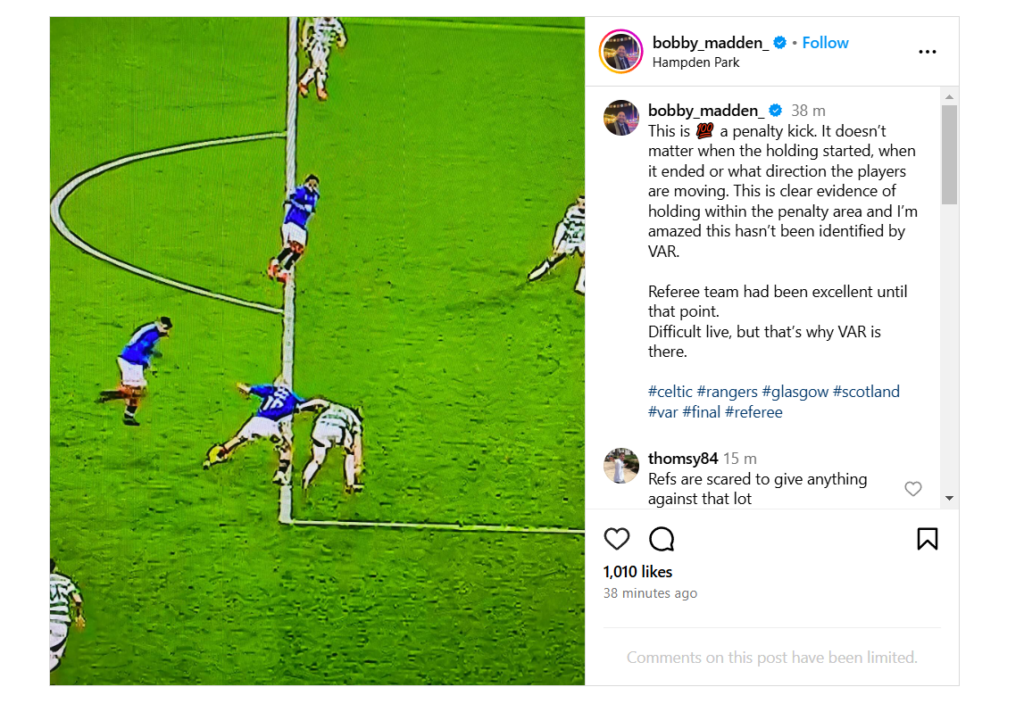Open the #rangers hashtag
Viewport: 1024px width, 712px height.
[727, 392]
